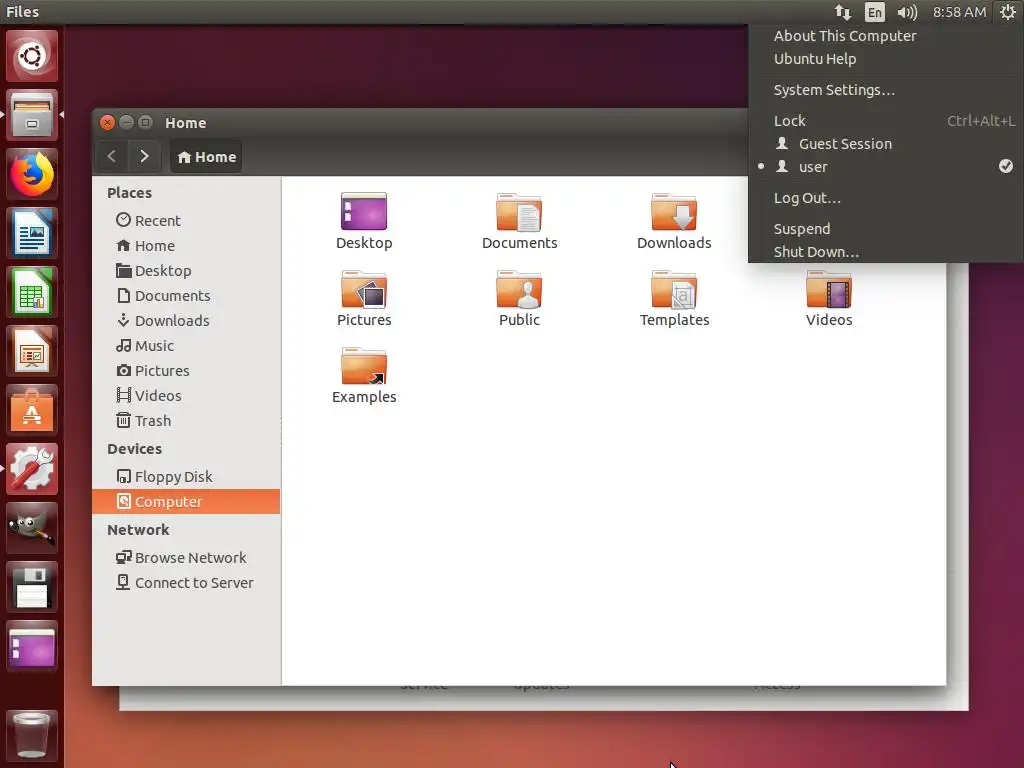Open the Examples shortcut folder
The height and width of the screenshot is (768, 1024).
(x=364, y=366)
